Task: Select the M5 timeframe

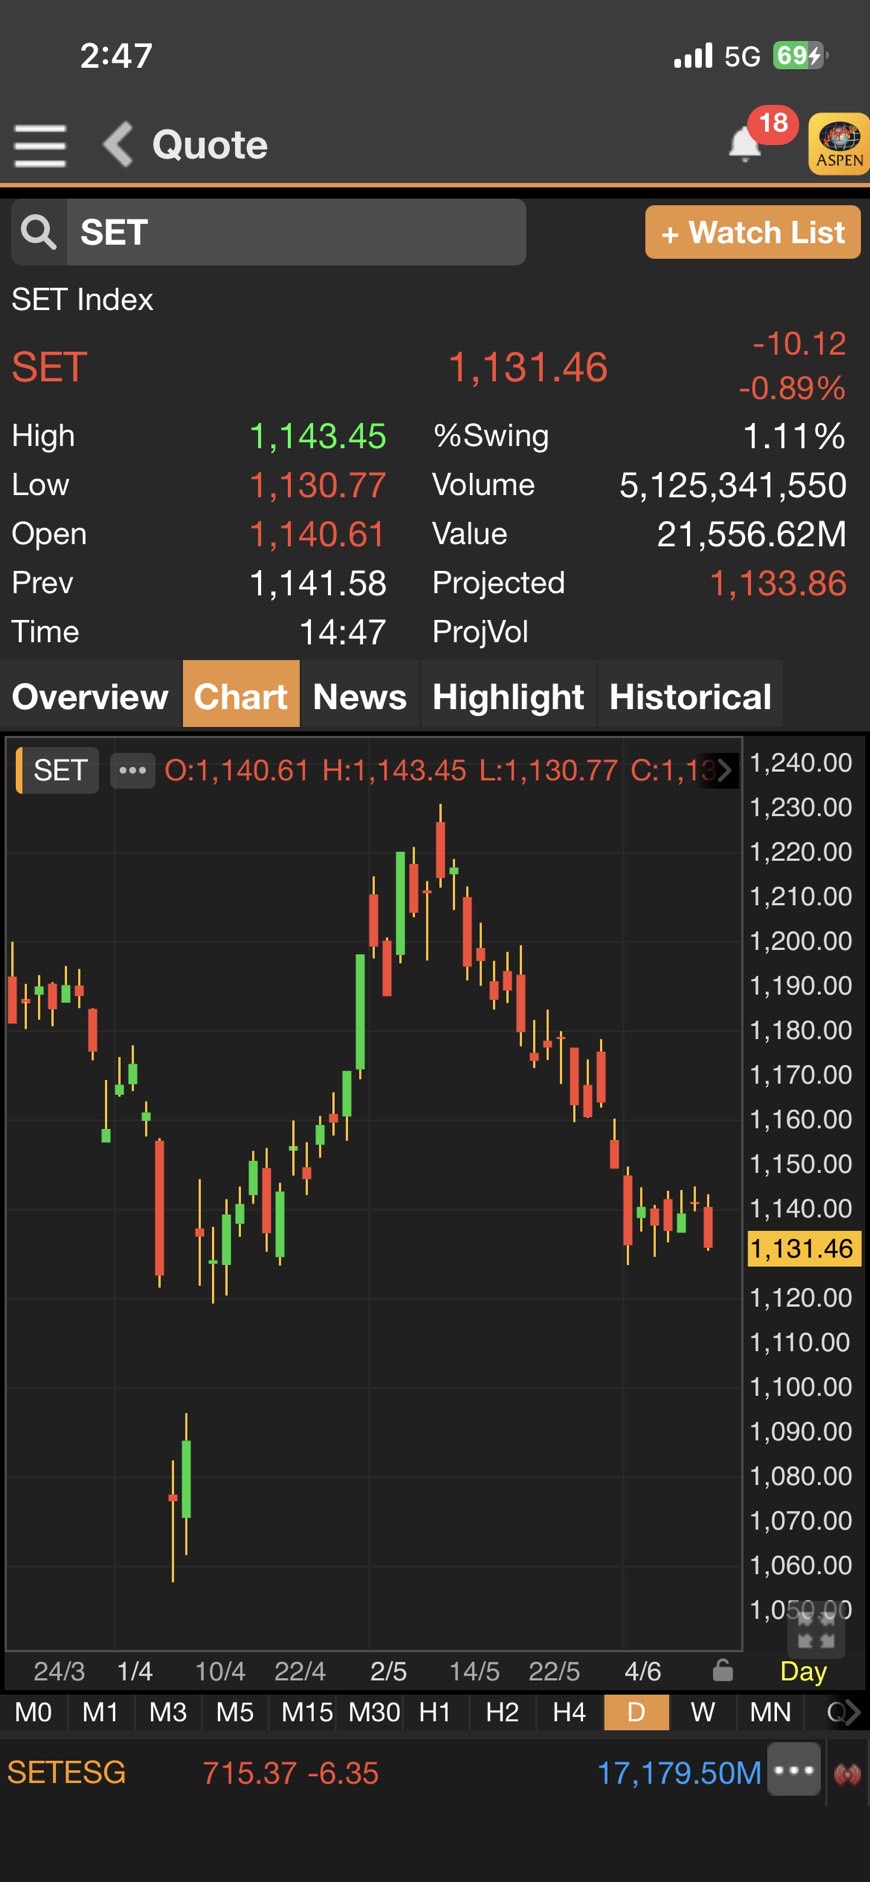Action: 235,1712
